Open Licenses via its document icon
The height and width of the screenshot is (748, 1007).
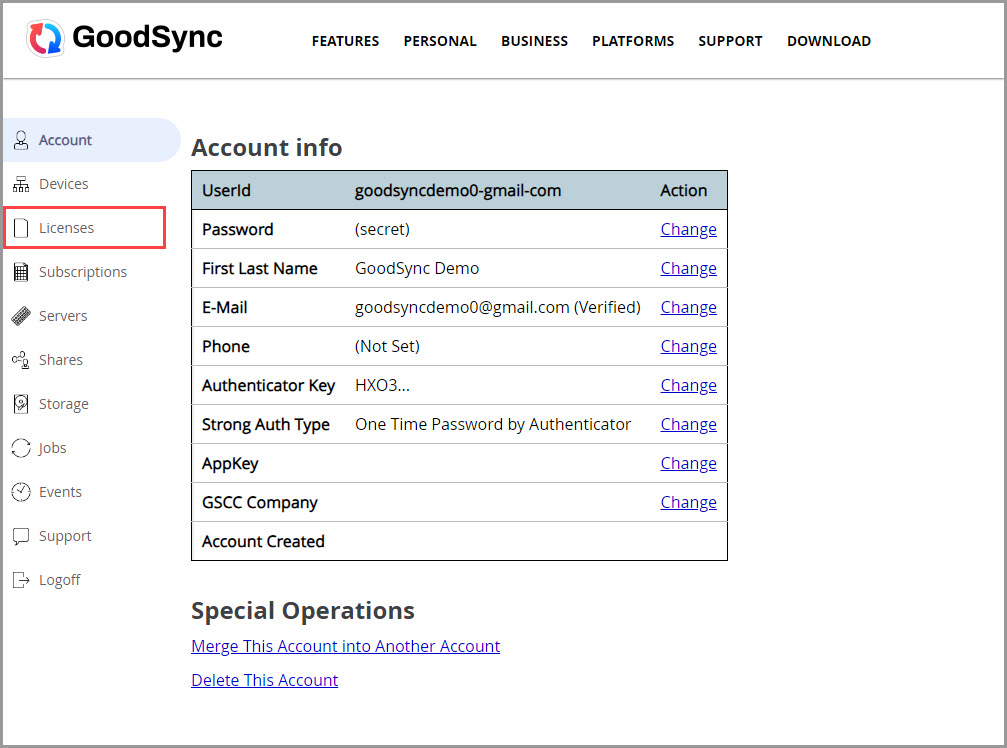coord(21,227)
